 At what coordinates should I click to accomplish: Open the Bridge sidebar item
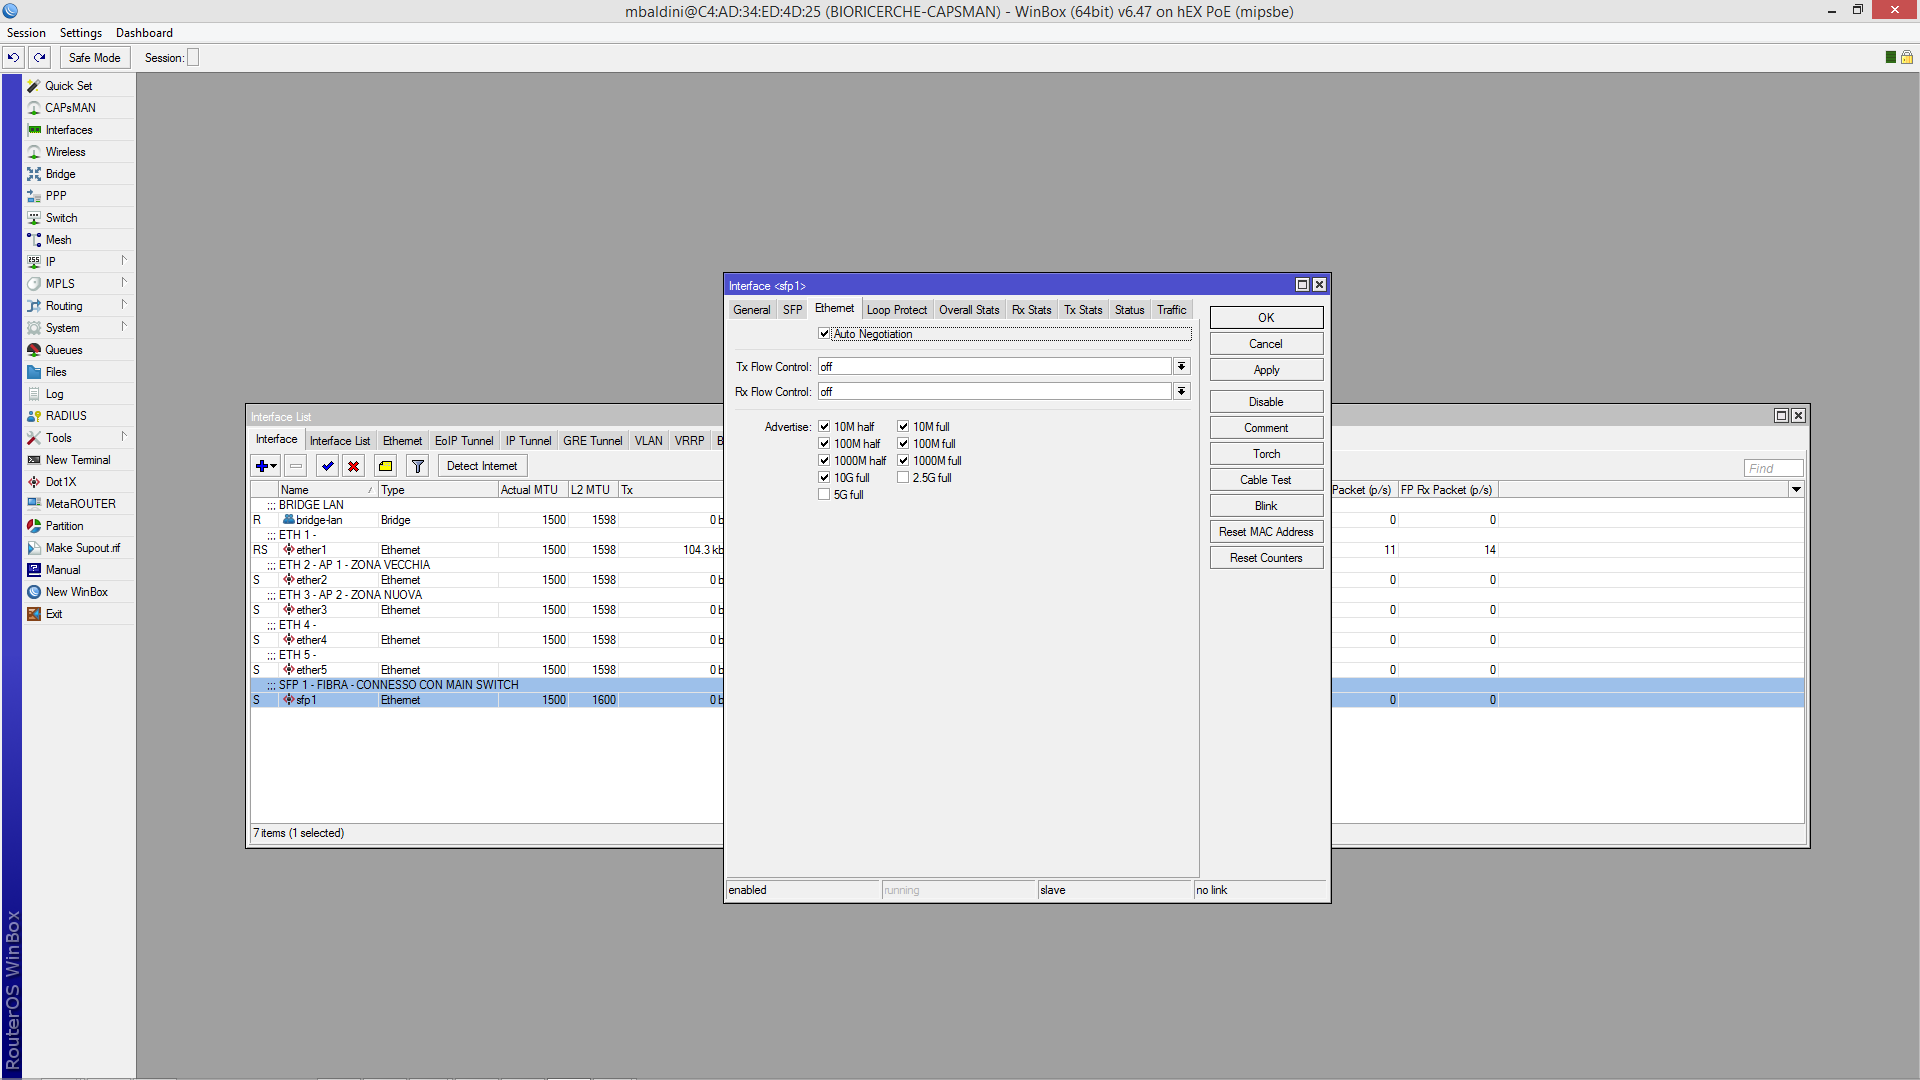tap(60, 174)
